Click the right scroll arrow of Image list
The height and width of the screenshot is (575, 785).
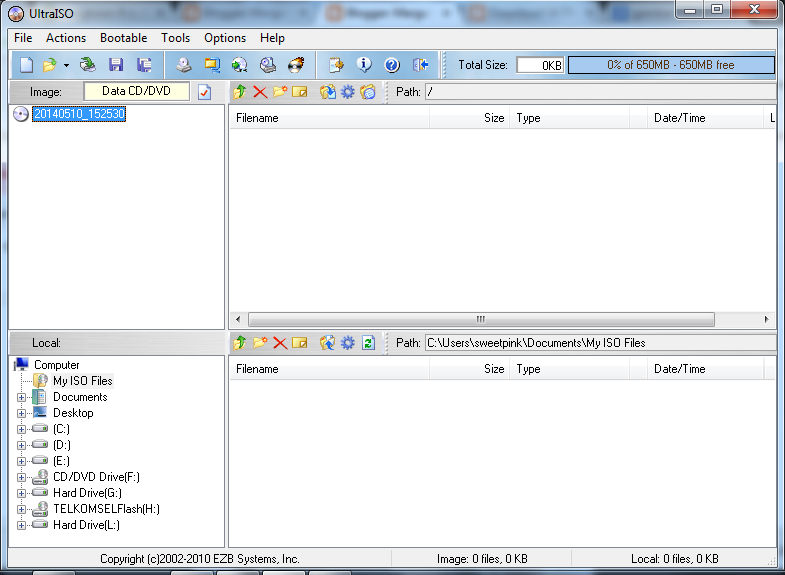(x=766, y=319)
